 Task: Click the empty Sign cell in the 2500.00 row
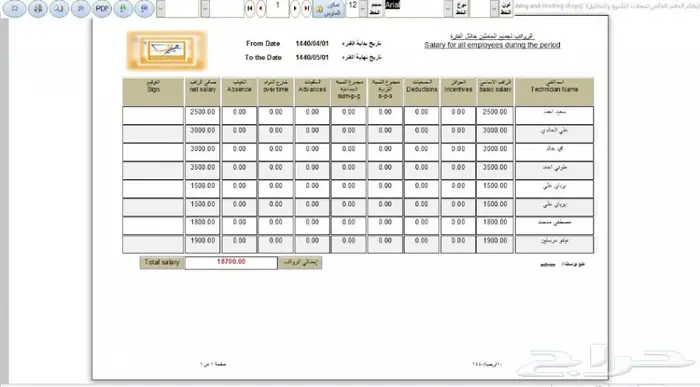153,115
